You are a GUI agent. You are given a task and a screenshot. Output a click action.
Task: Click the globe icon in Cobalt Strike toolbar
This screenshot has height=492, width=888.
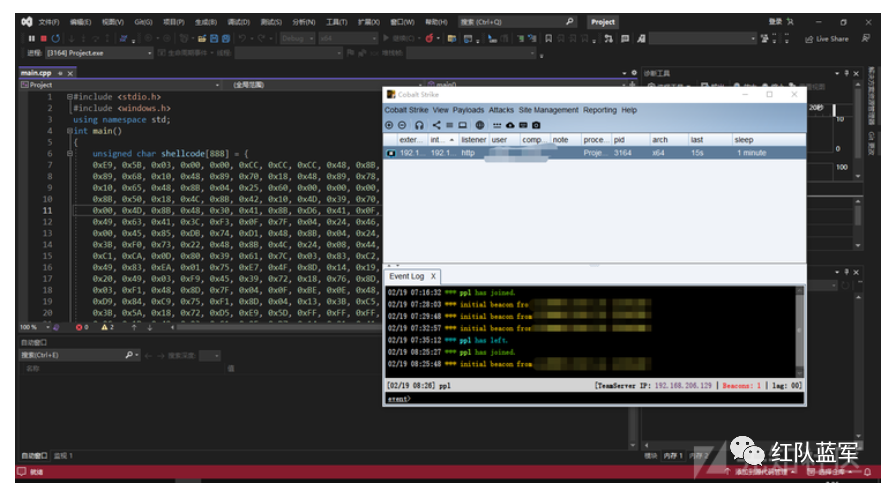pos(480,125)
